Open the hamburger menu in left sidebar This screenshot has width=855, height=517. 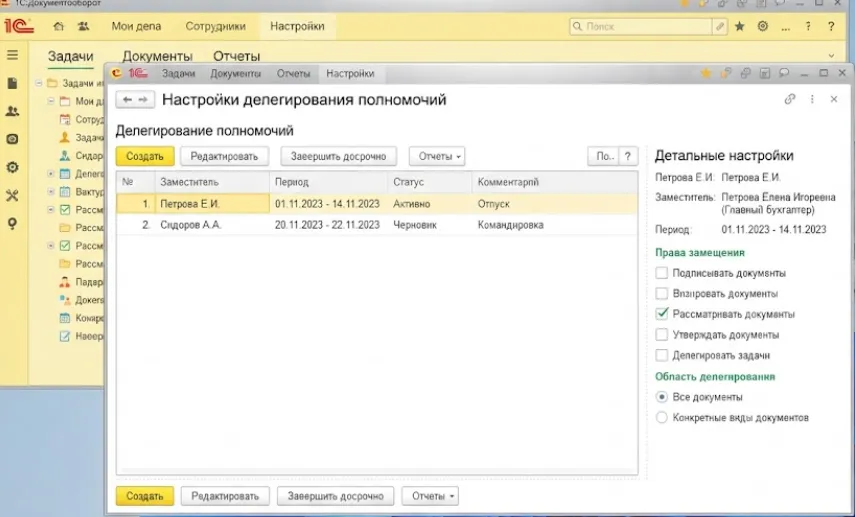[x=12, y=55]
